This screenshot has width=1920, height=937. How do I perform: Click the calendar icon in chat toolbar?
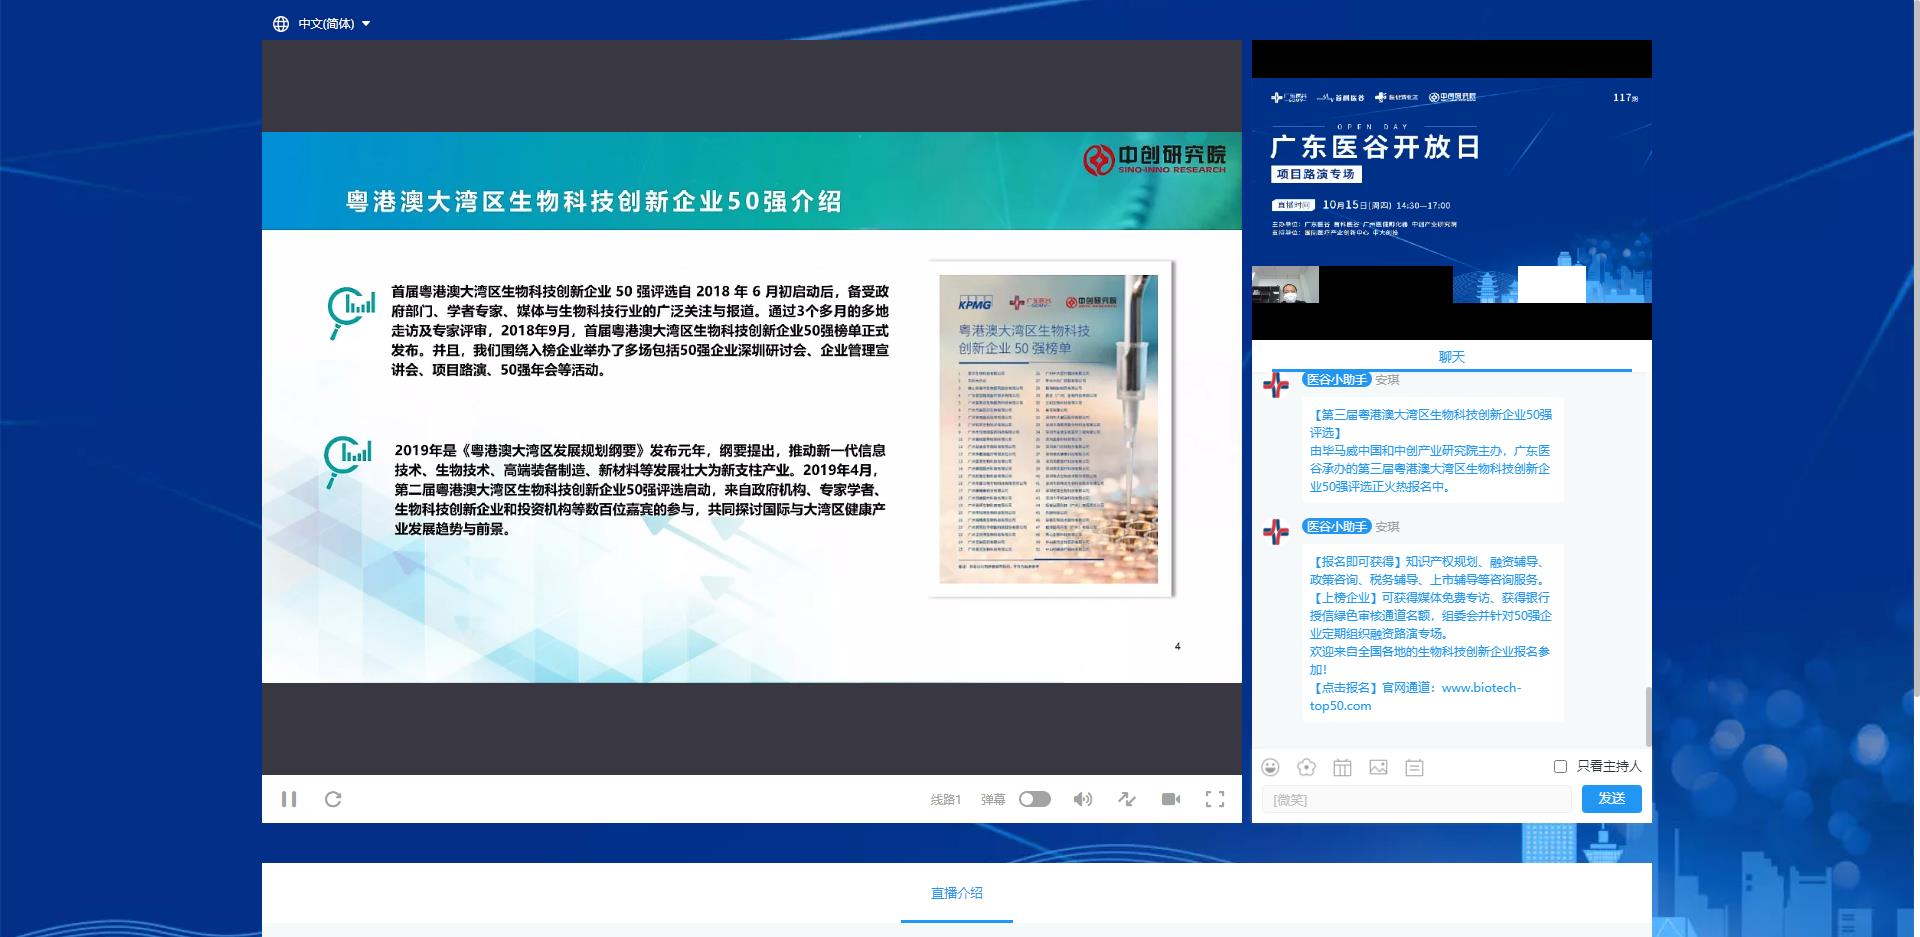pyautogui.click(x=1342, y=767)
